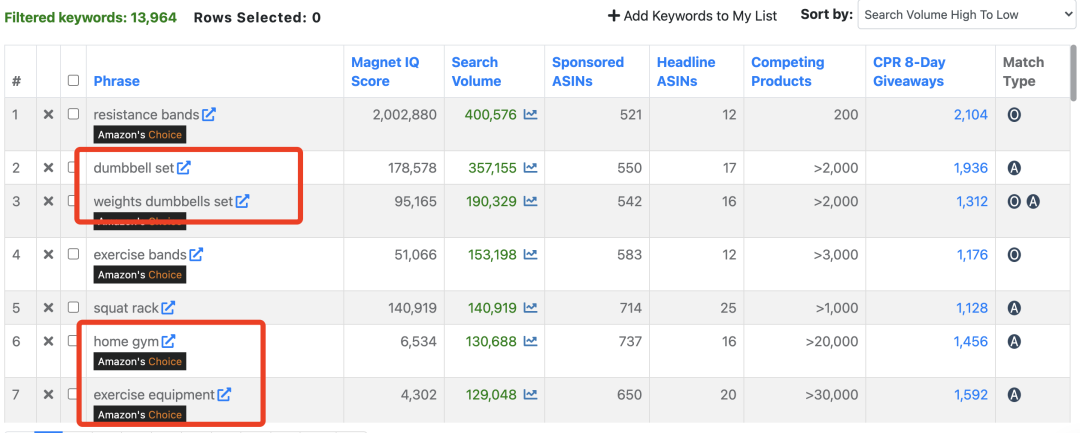Image resolution: width=1080 pixels, height=433 pixels.
Task: Click the Phrase column header
Action: coord(116,81)
